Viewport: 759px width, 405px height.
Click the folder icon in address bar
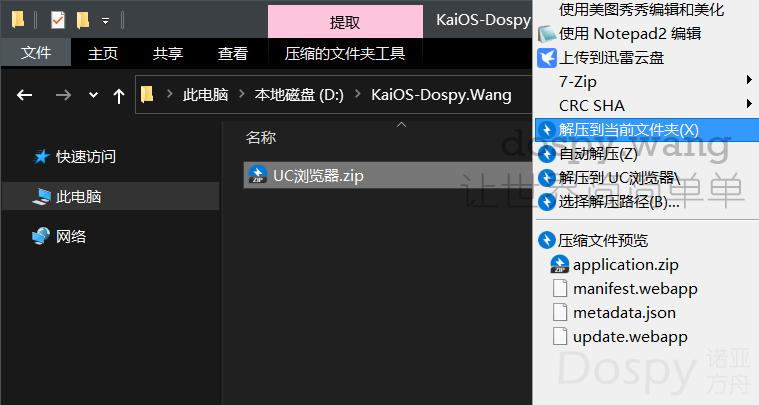[147, 94]
